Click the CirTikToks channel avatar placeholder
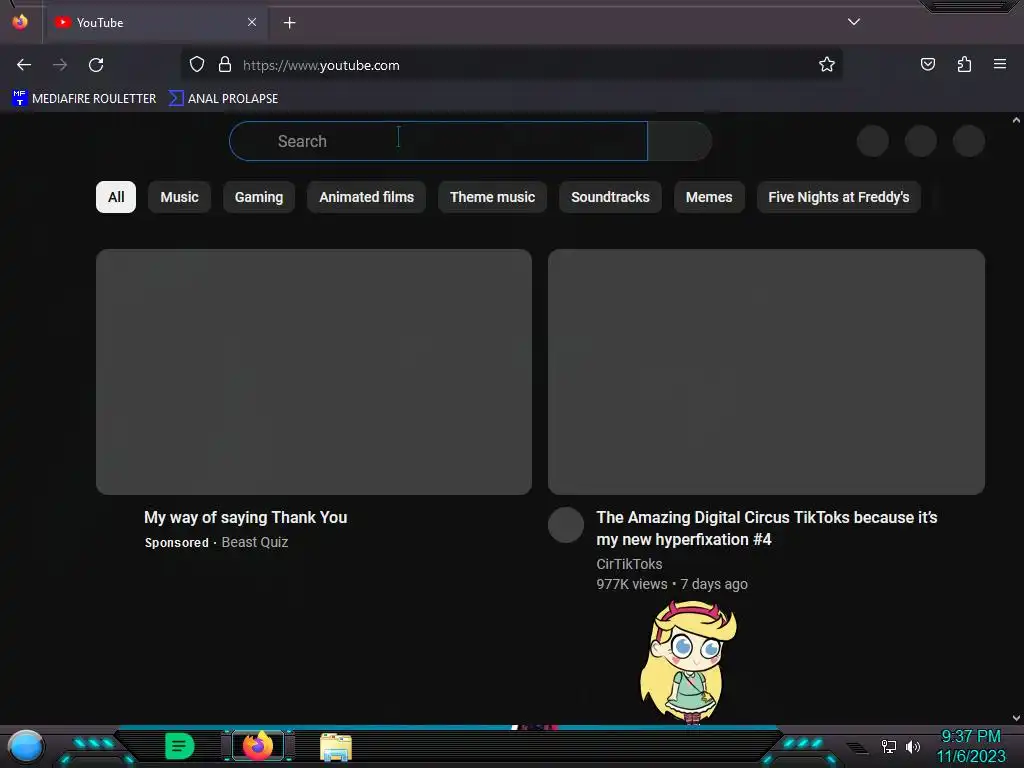This screenshot has width=1024, height=768. (566, 525)
